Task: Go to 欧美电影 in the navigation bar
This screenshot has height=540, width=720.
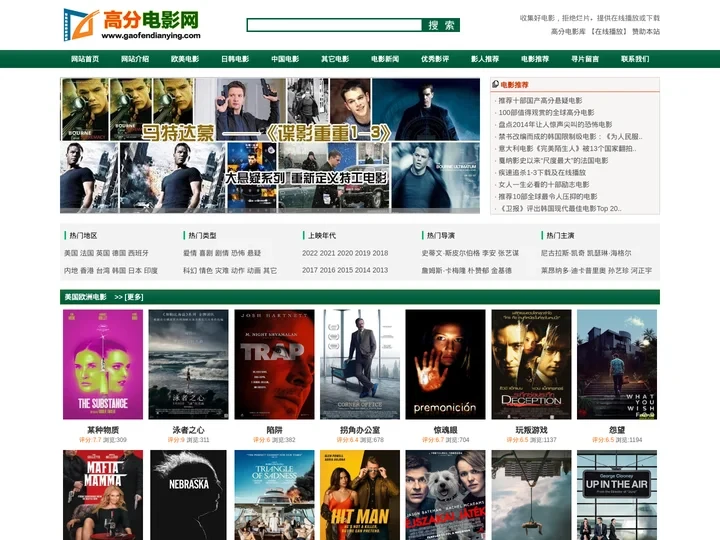Action: pos(185,59)
